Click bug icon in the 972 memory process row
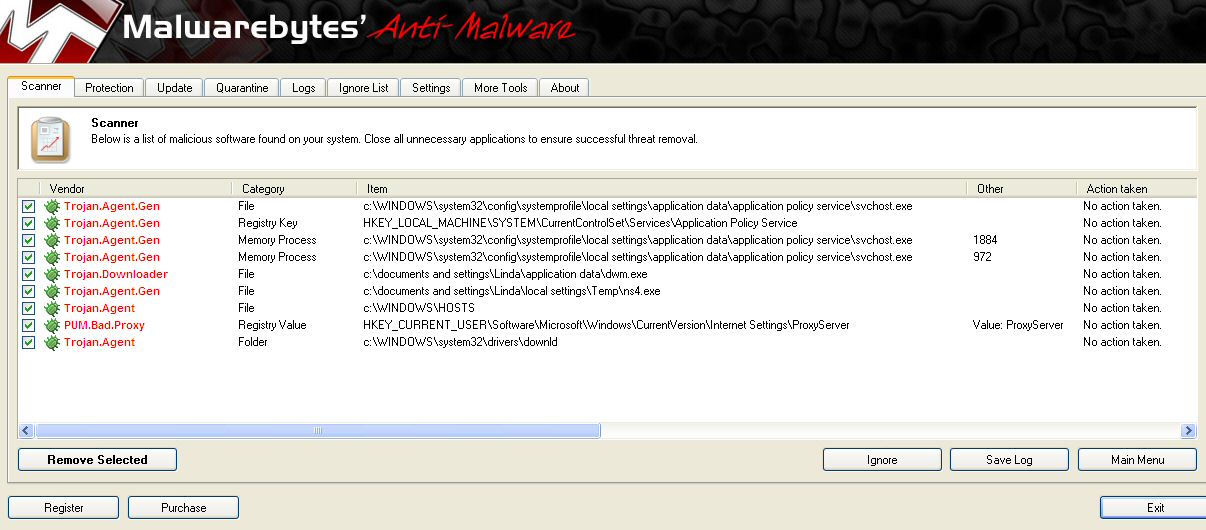 [52, 257]
